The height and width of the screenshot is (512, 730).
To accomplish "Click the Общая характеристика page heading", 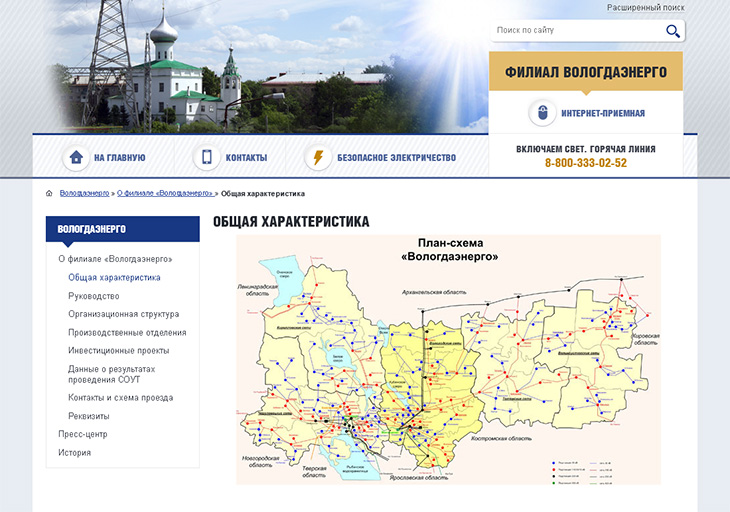I will [x=291, y=222].
